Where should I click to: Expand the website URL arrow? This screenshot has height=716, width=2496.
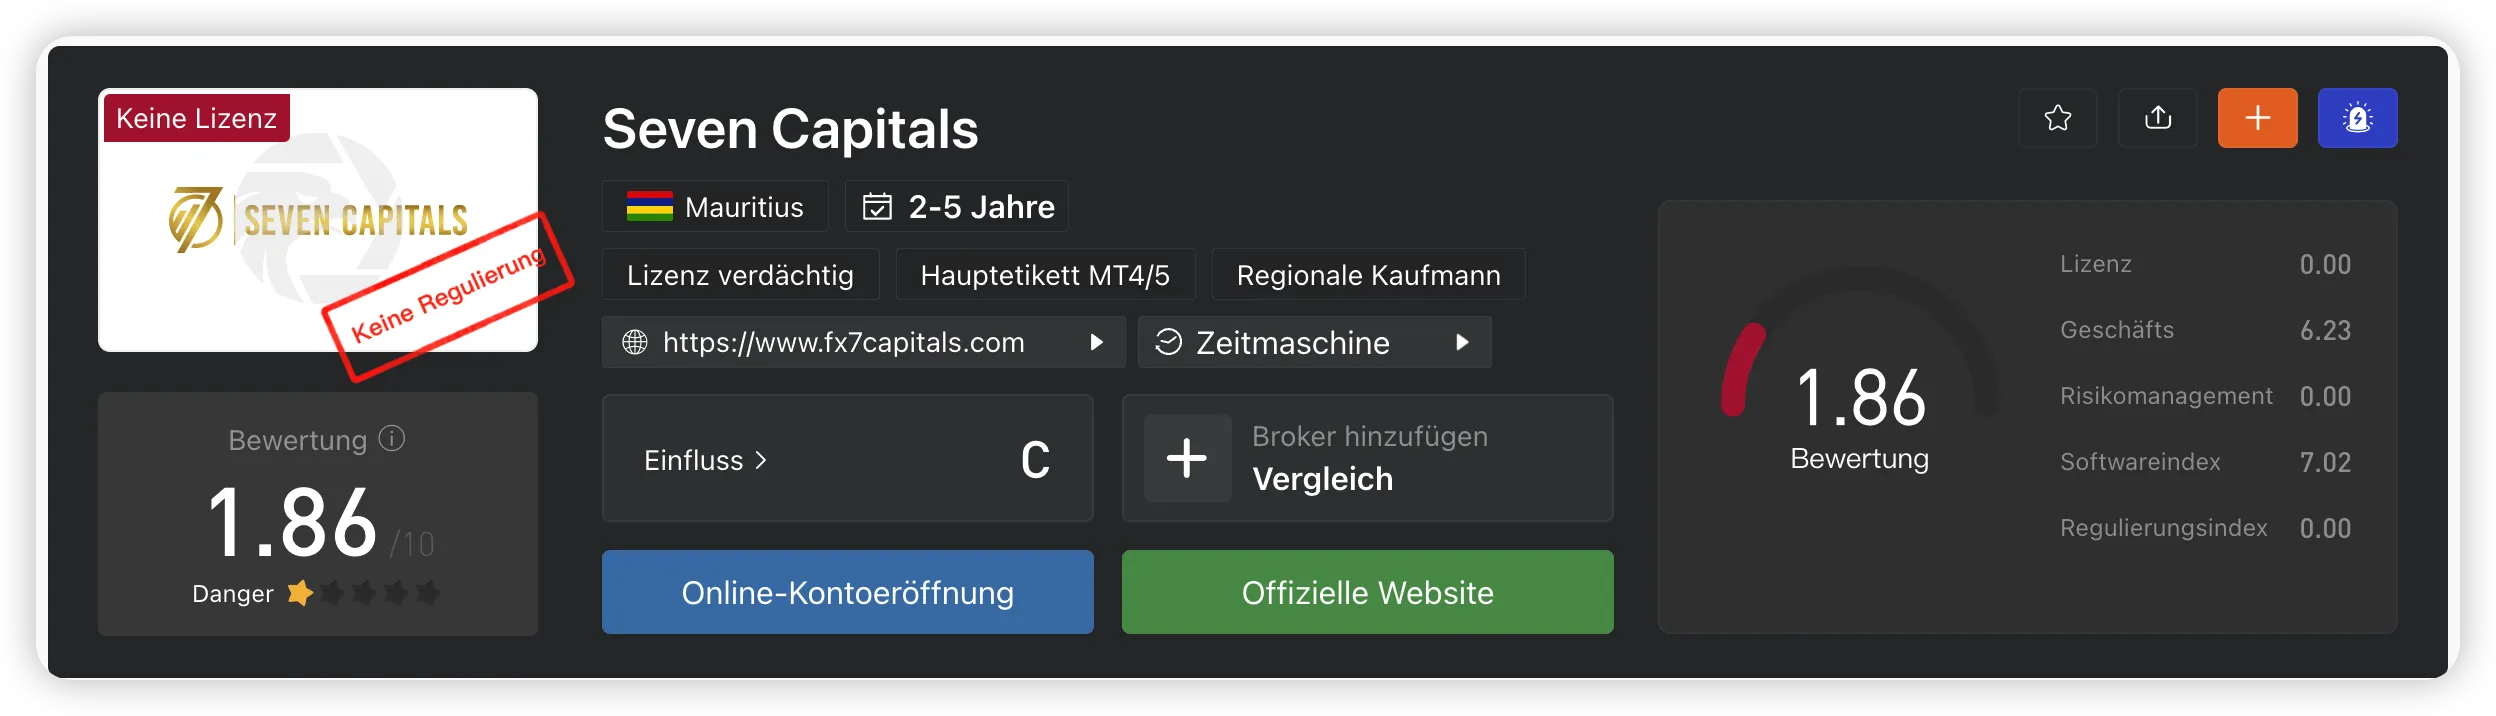tap(1096, 342)
